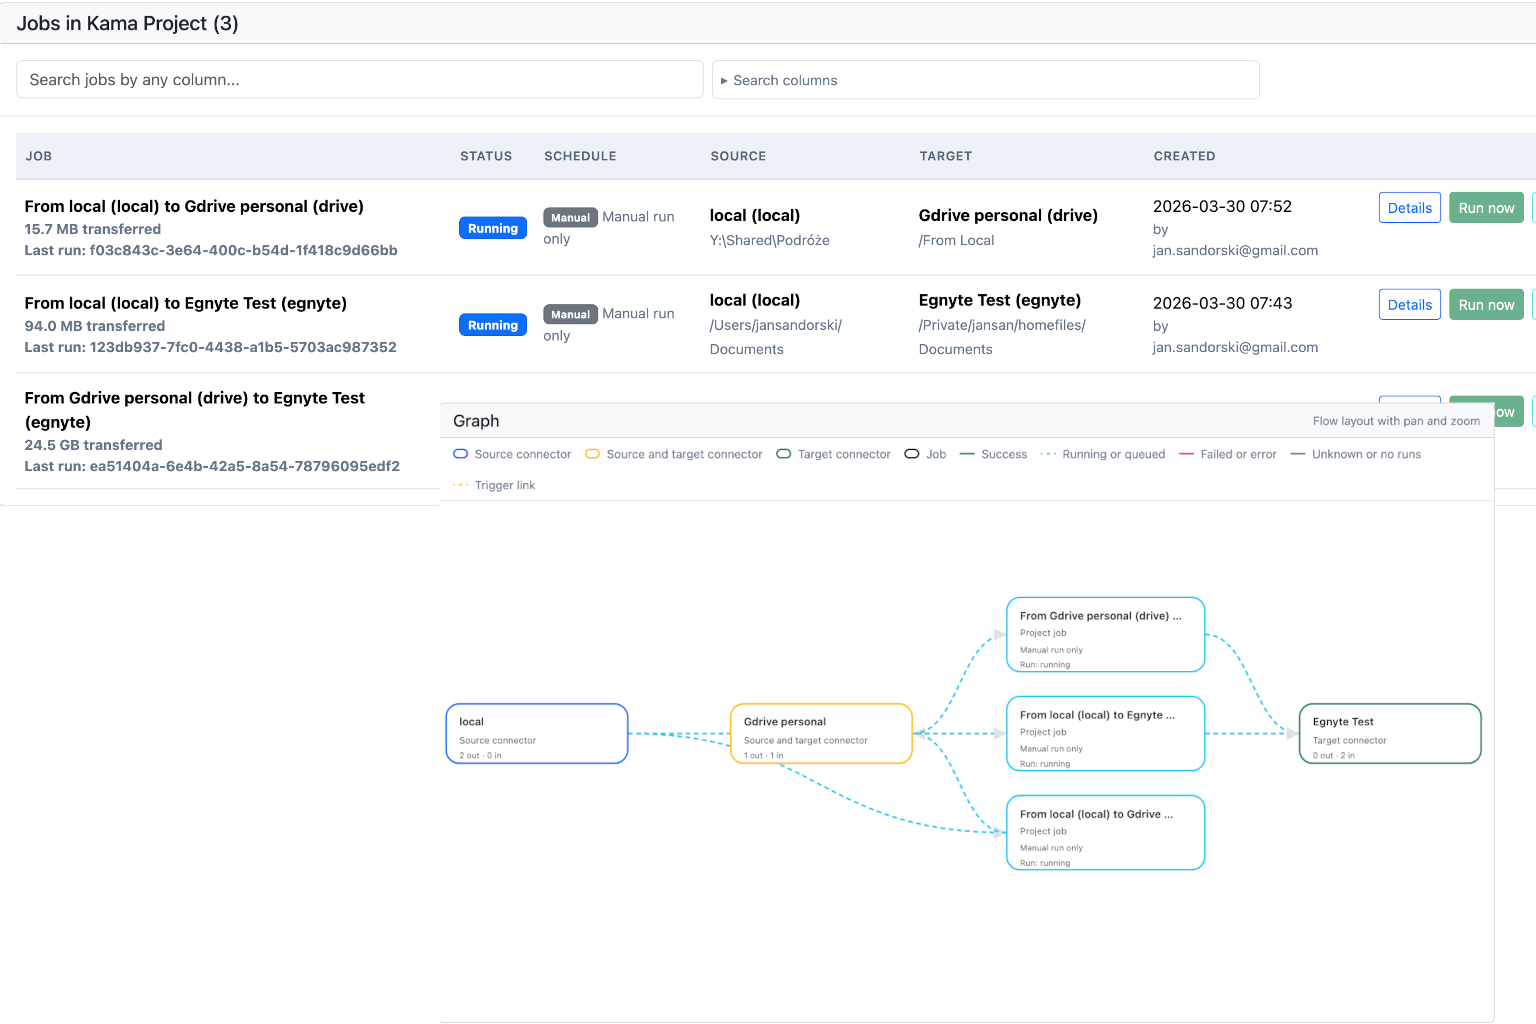Click the yellow Source and target connector legend icon
This screenshot has height=1024, width=1536.
[592, 454]
